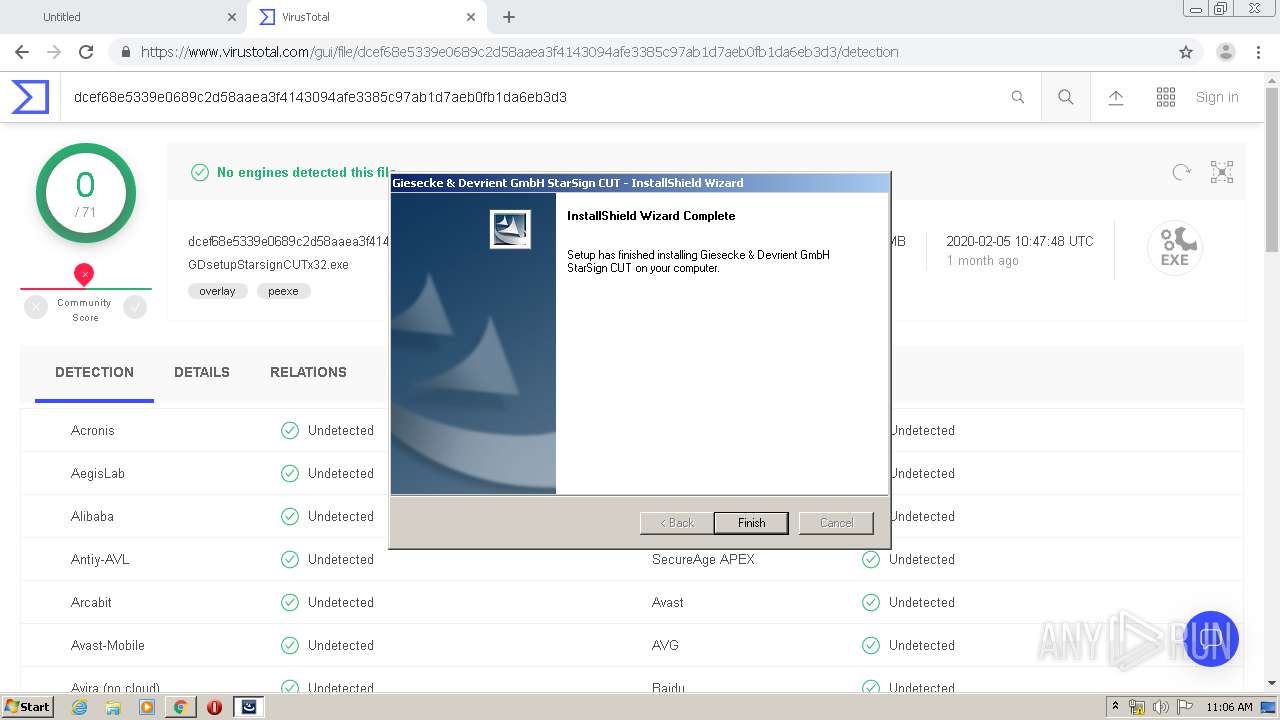Click the 2020-02-05 scan date text

click(1020, 241)
